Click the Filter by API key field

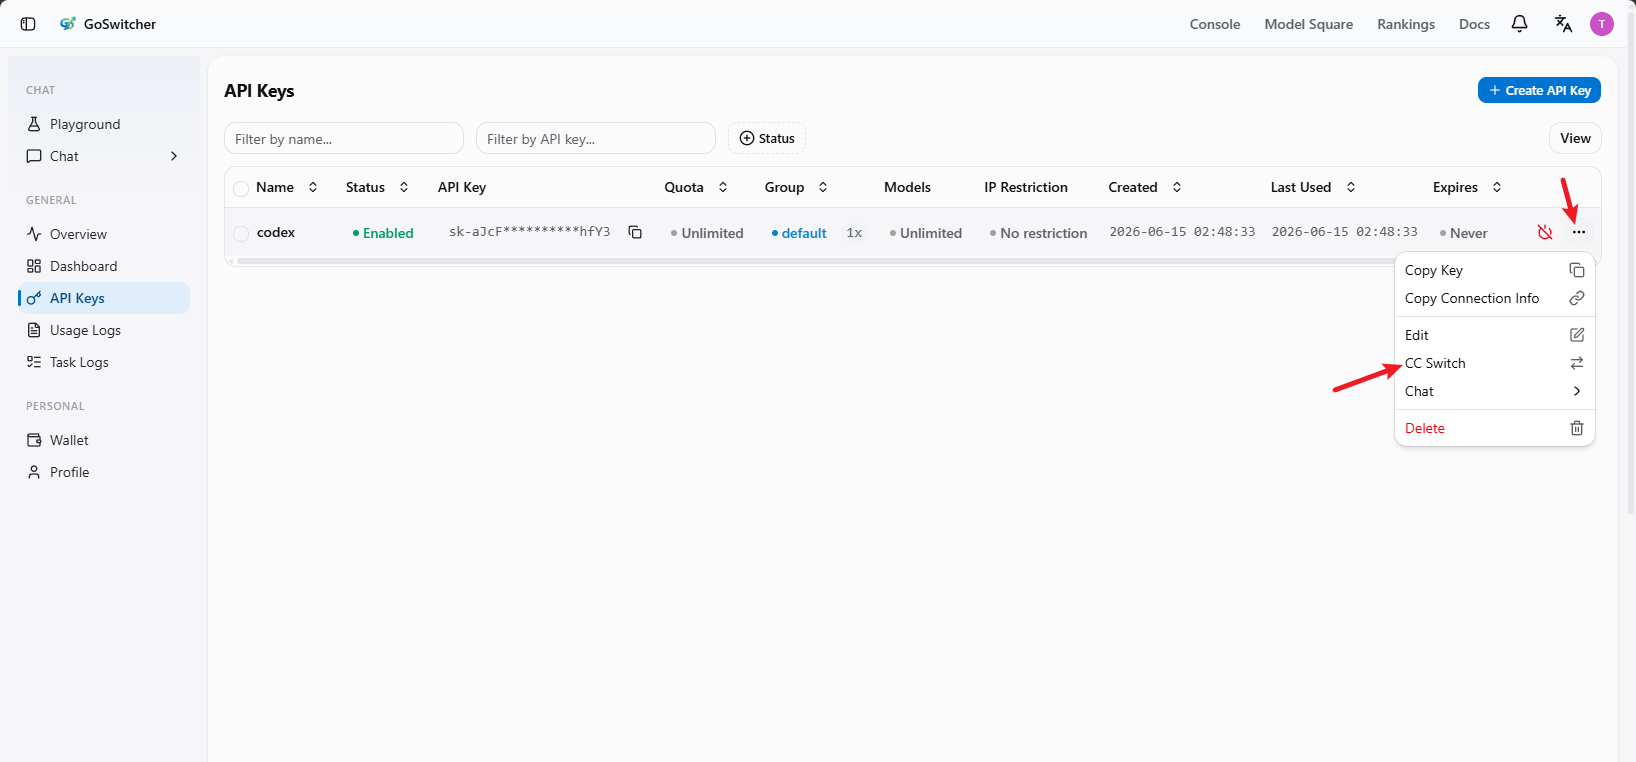click(x=596, y=138)
